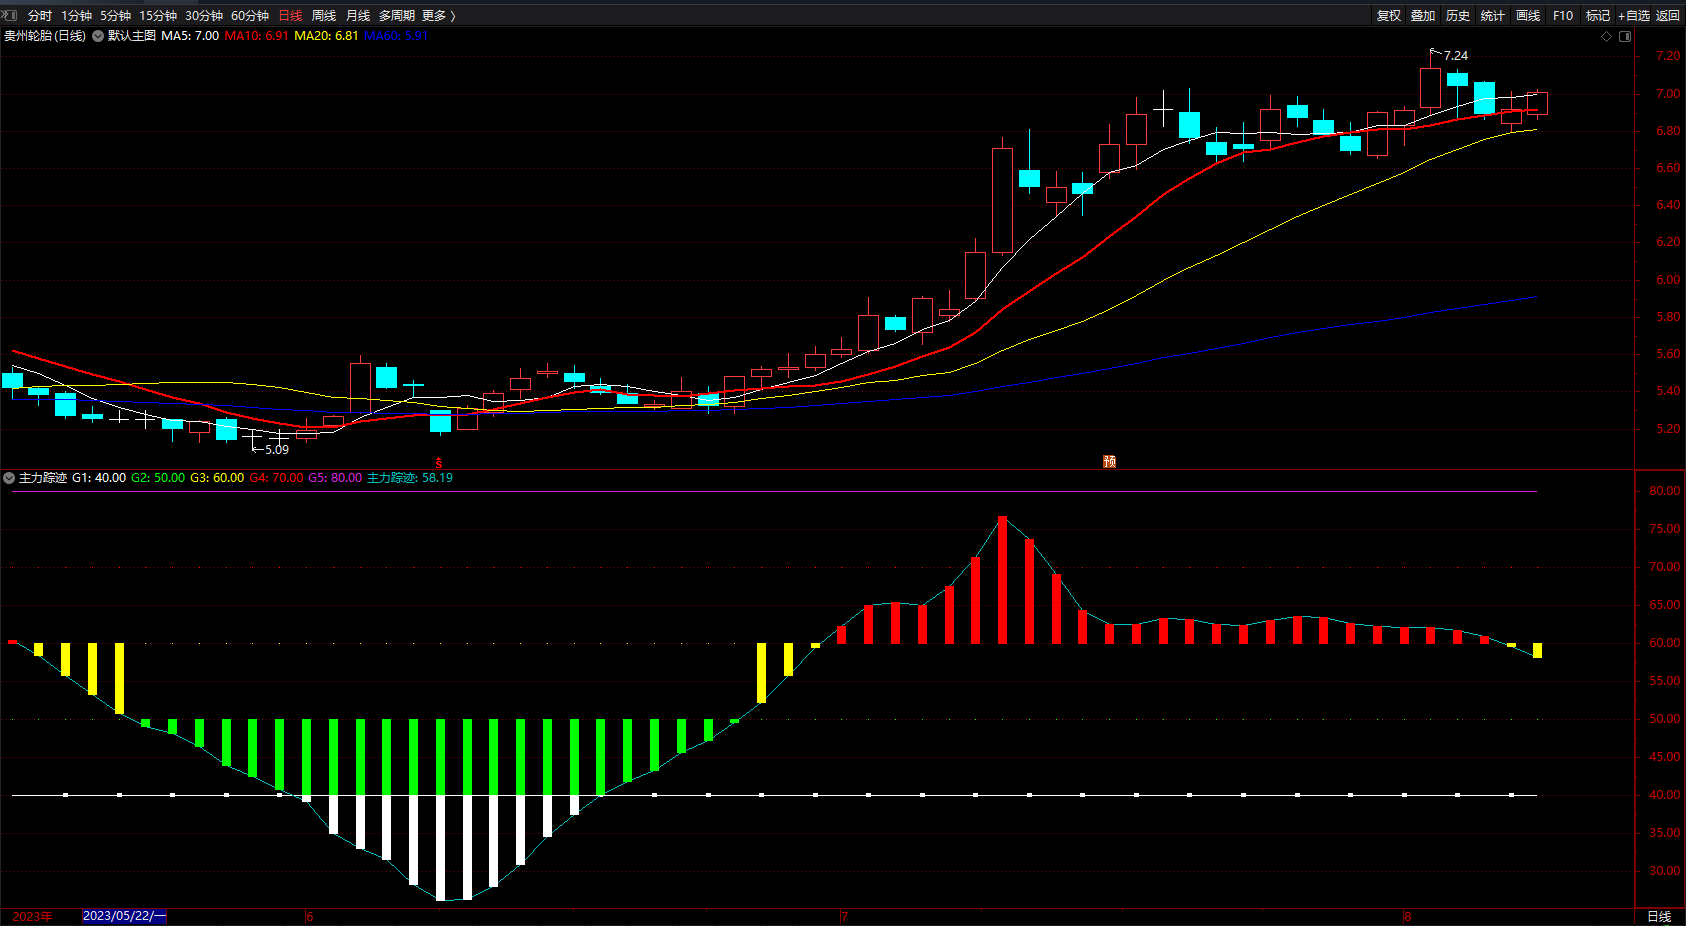Click the 复权 adjustment button
The image size is (1686, 926).
(x=1389, y=16)
